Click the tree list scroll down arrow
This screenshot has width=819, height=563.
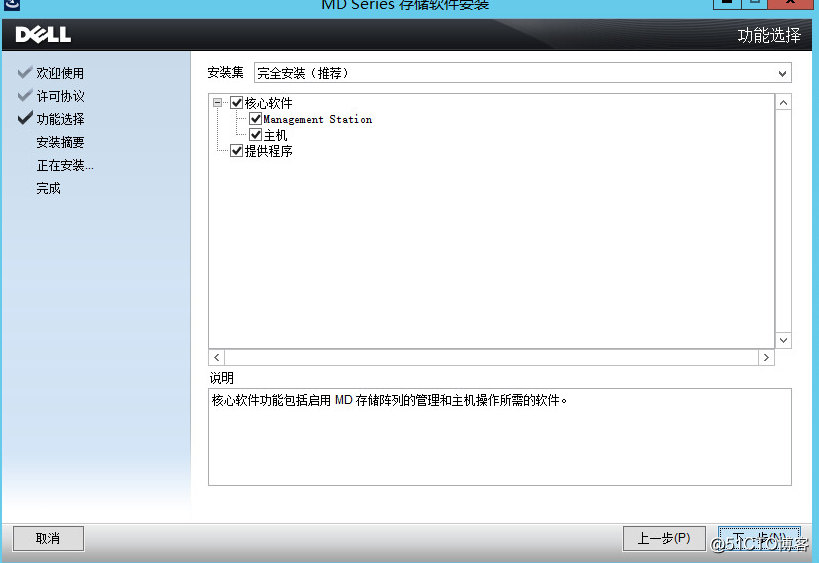[783, 341]
